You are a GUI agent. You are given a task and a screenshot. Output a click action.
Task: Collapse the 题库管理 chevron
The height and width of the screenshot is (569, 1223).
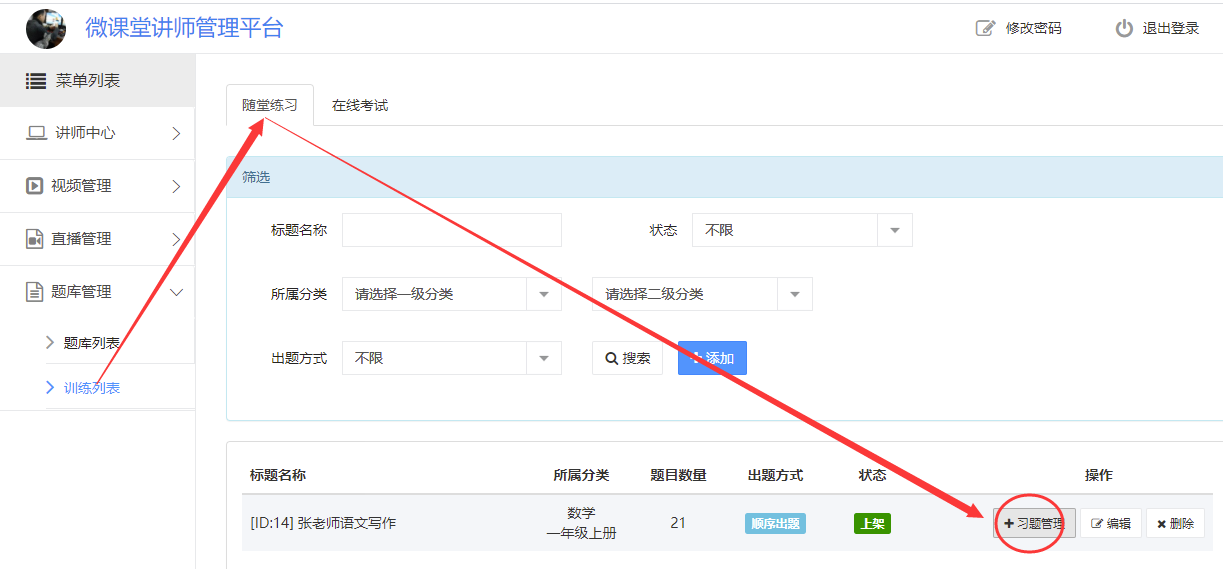pos(177,292)
